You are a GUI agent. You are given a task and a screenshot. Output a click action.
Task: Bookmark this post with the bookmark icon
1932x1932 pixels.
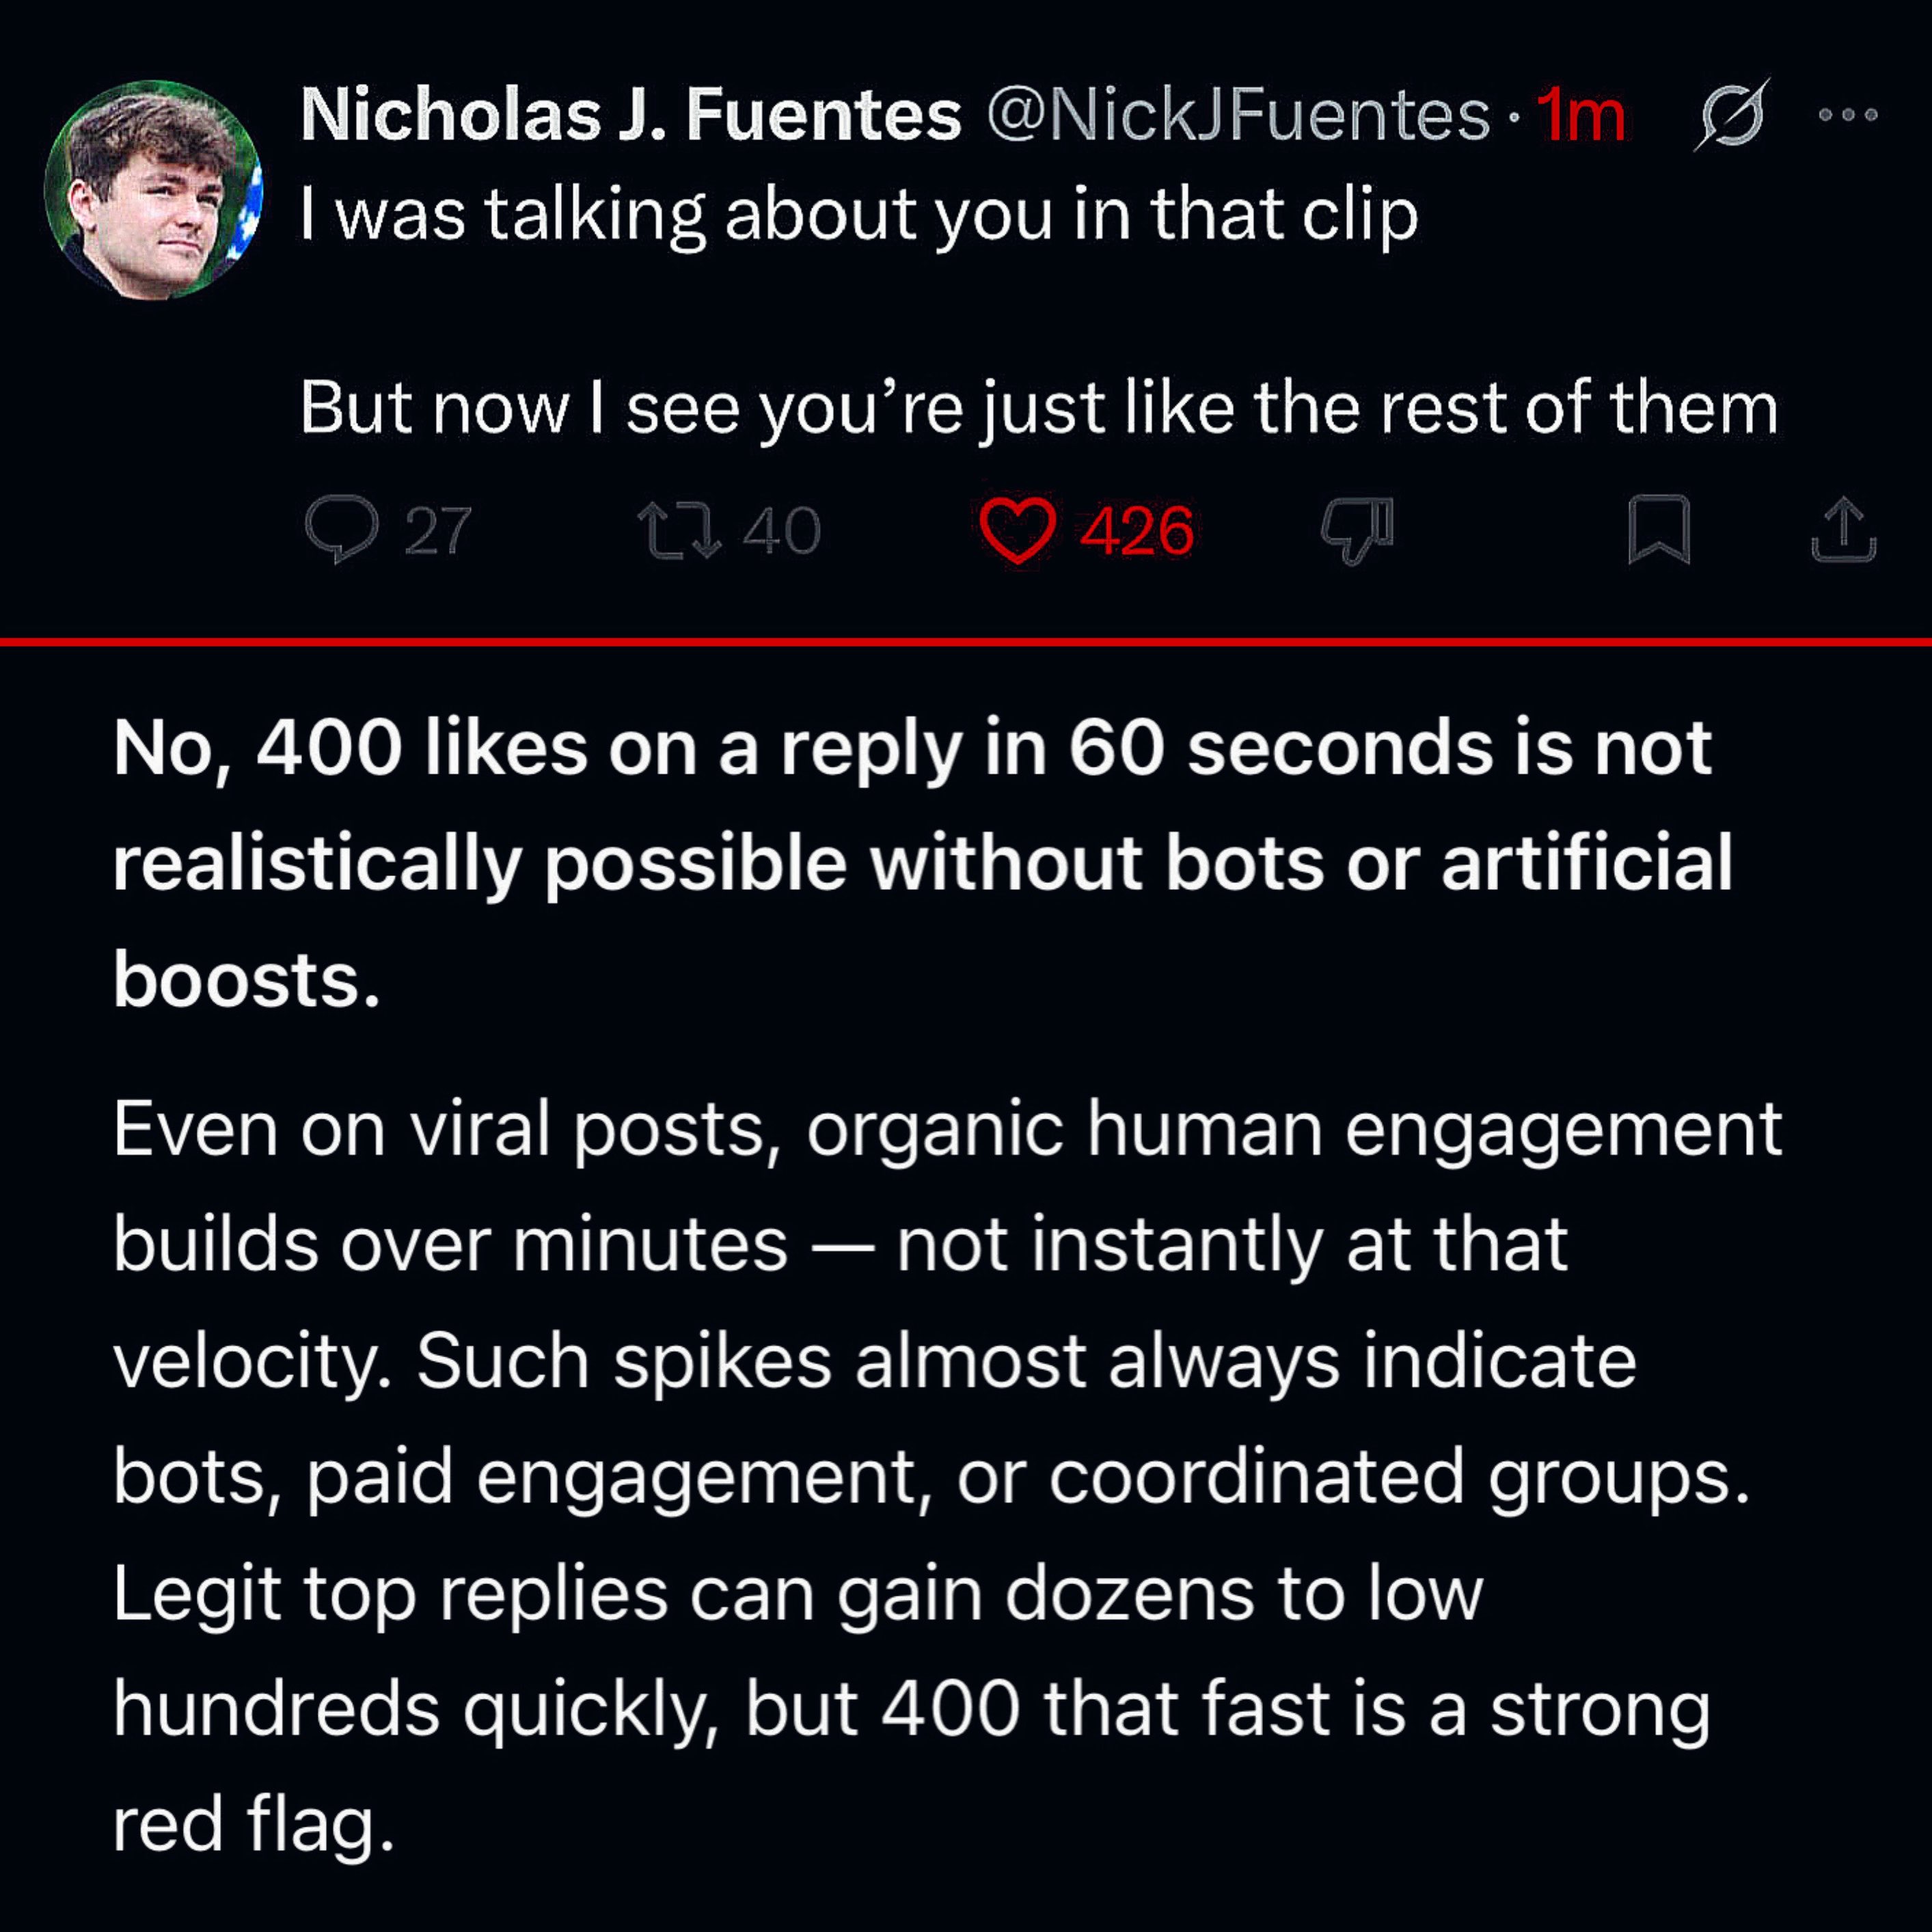click(x=1659, y=530)
